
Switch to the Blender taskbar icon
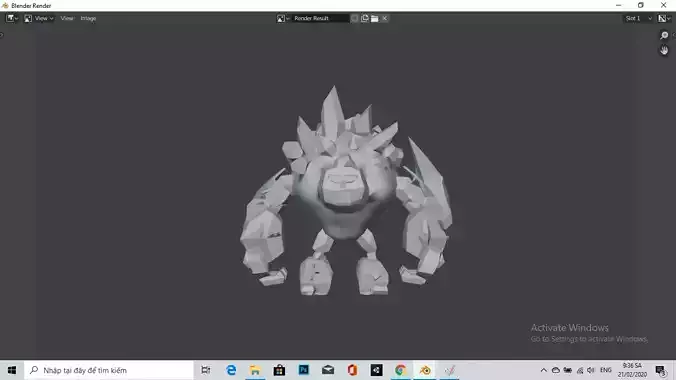click(x=425, y=370)
